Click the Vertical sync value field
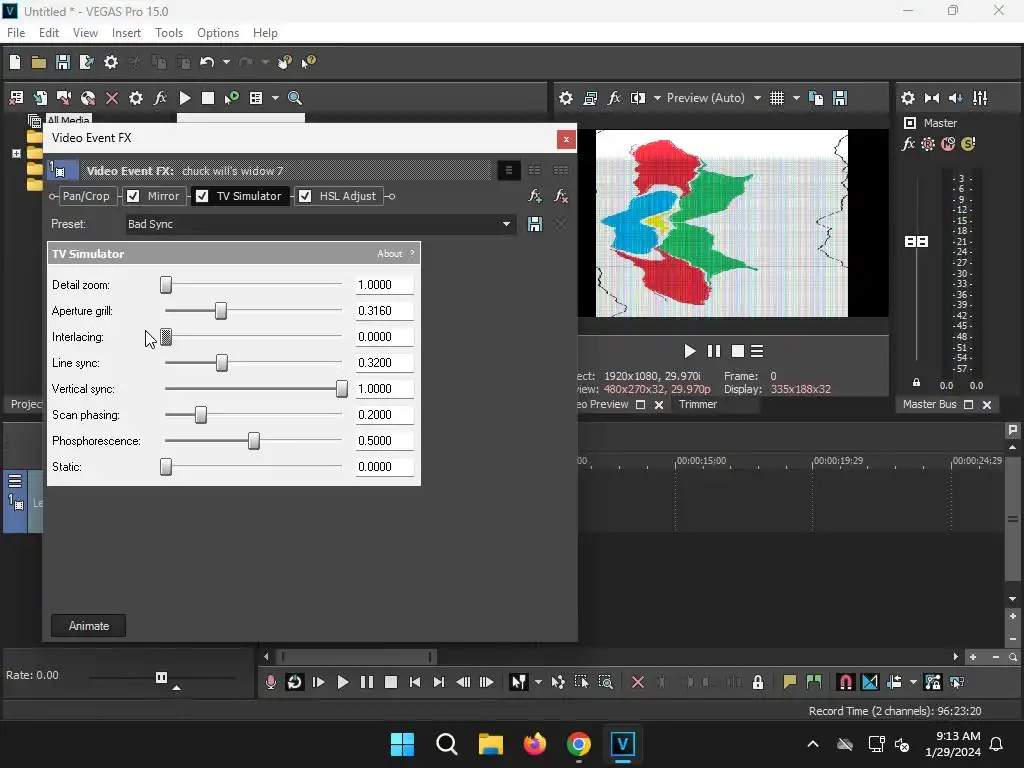Screen dimensions: 1024x768 [x=385, y=389]
